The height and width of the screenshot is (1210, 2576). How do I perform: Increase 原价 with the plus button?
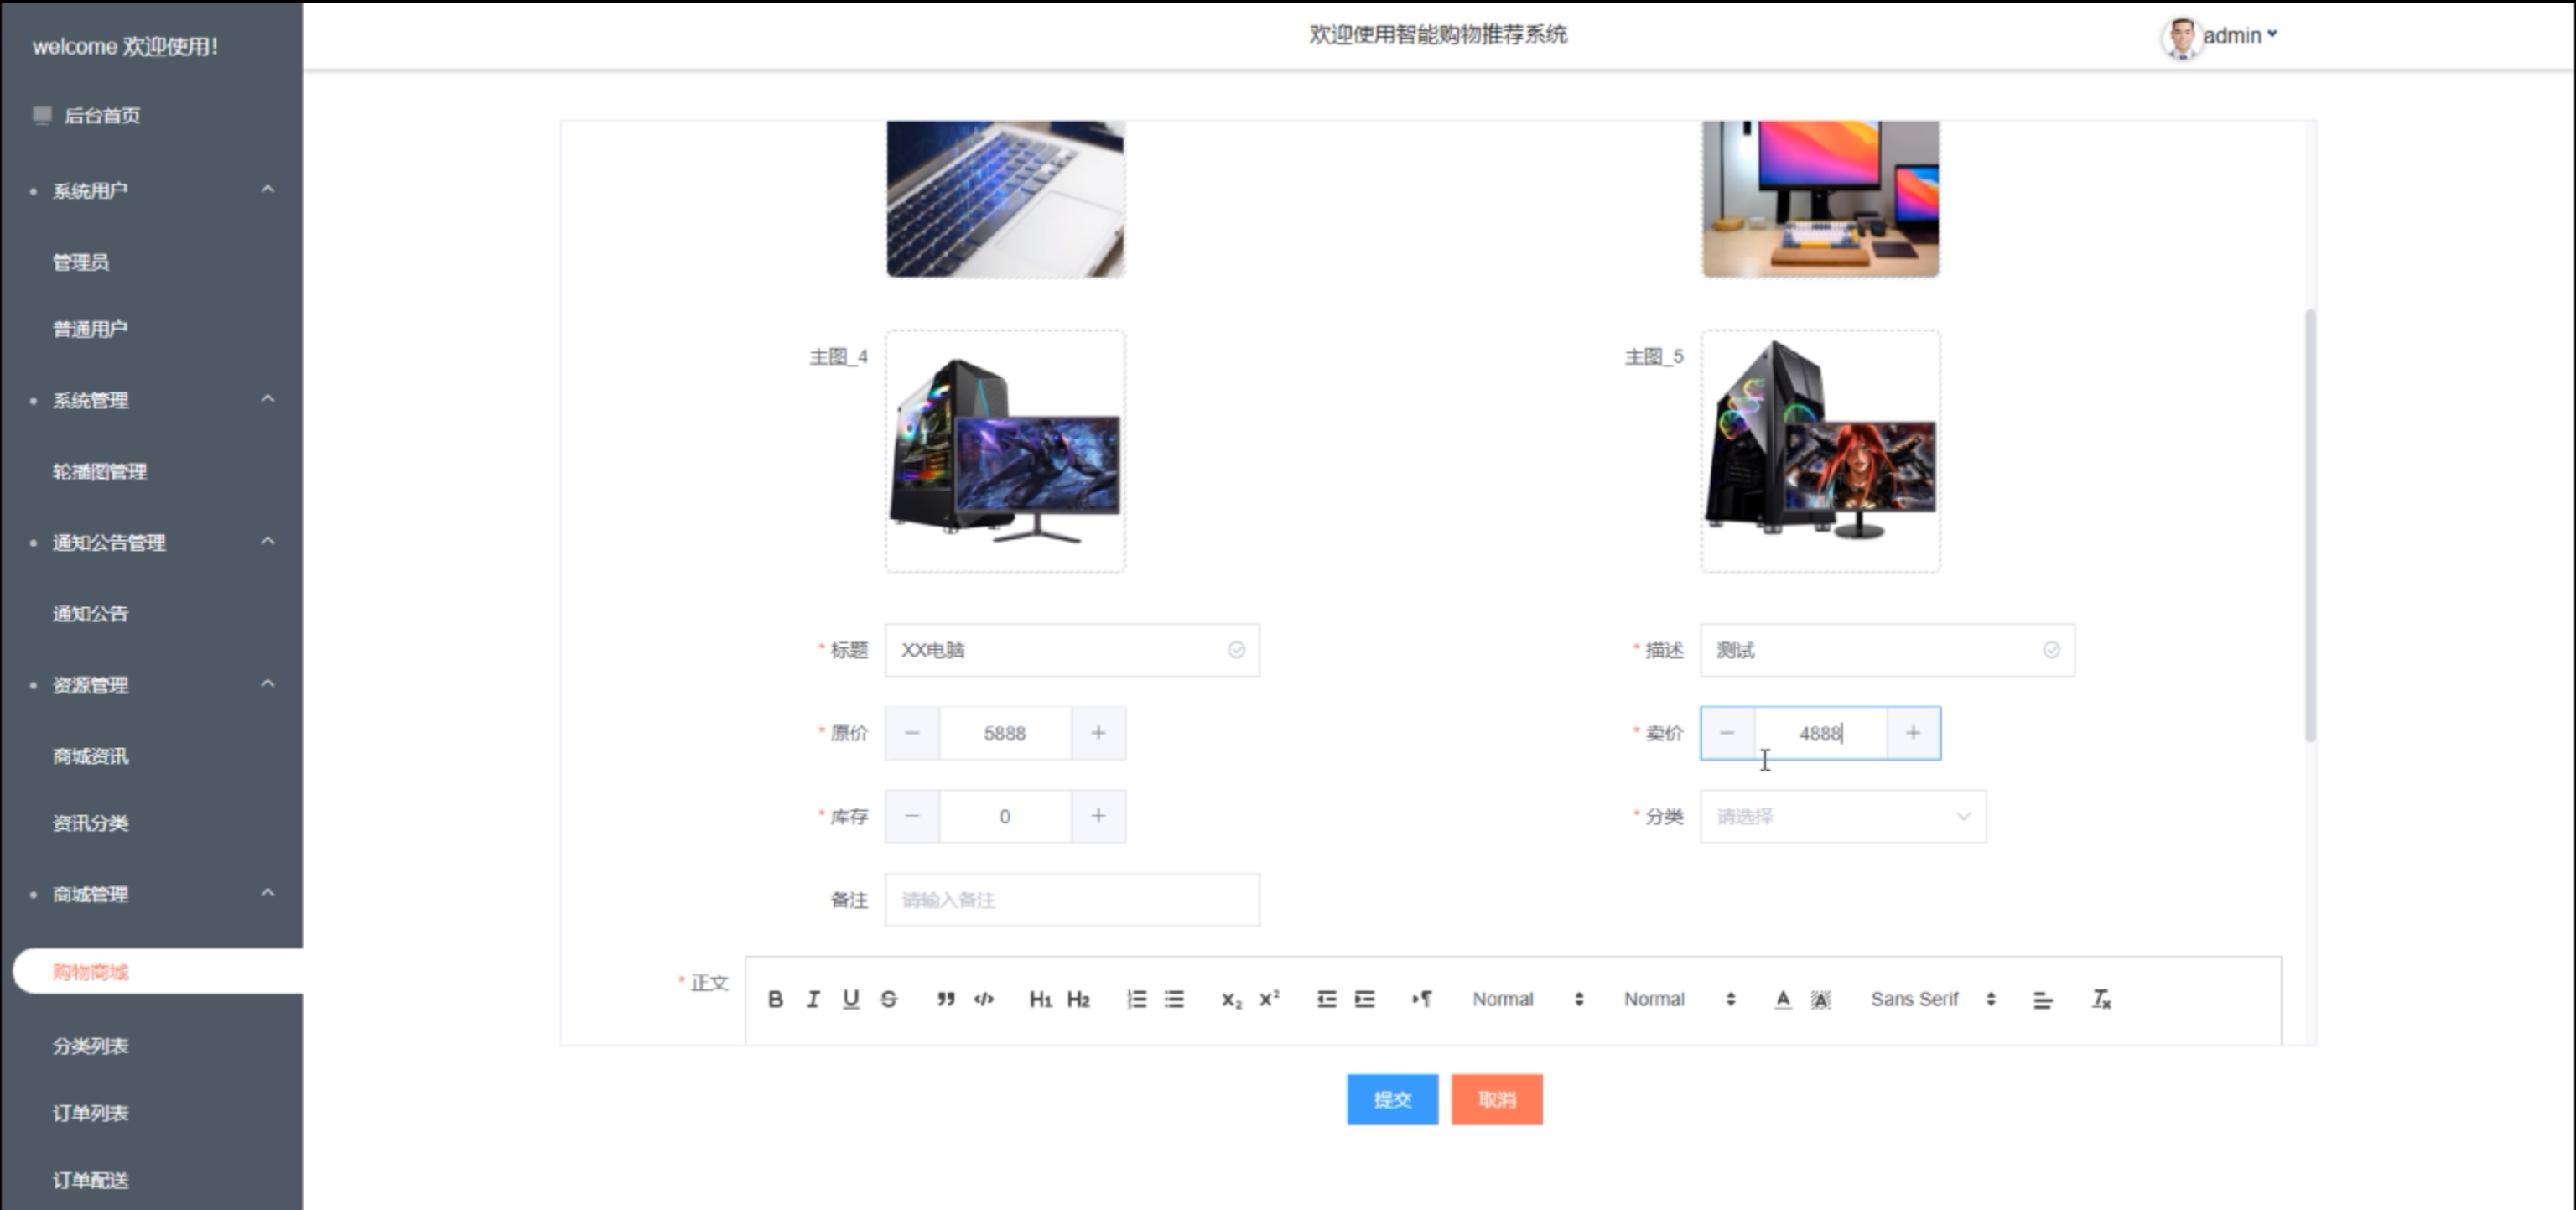1098,733
